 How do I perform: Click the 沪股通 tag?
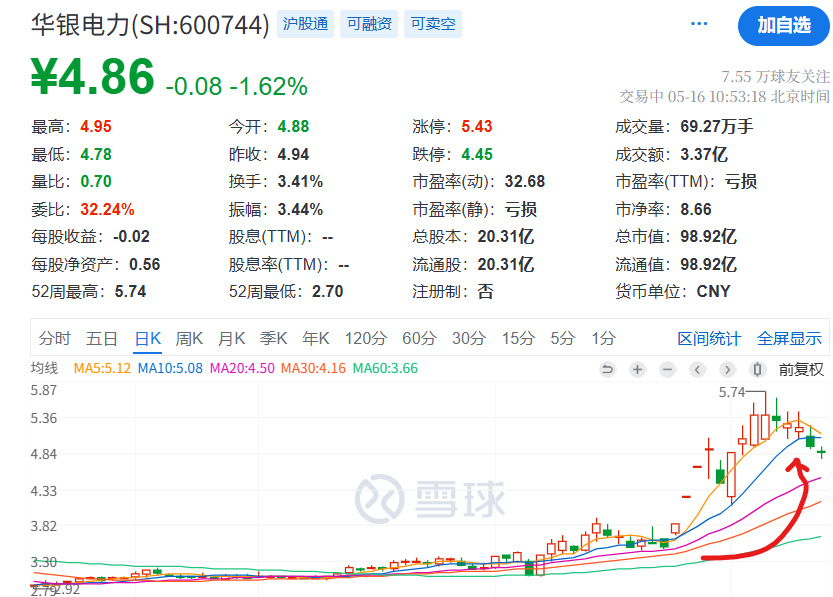(x=305, y=24)
